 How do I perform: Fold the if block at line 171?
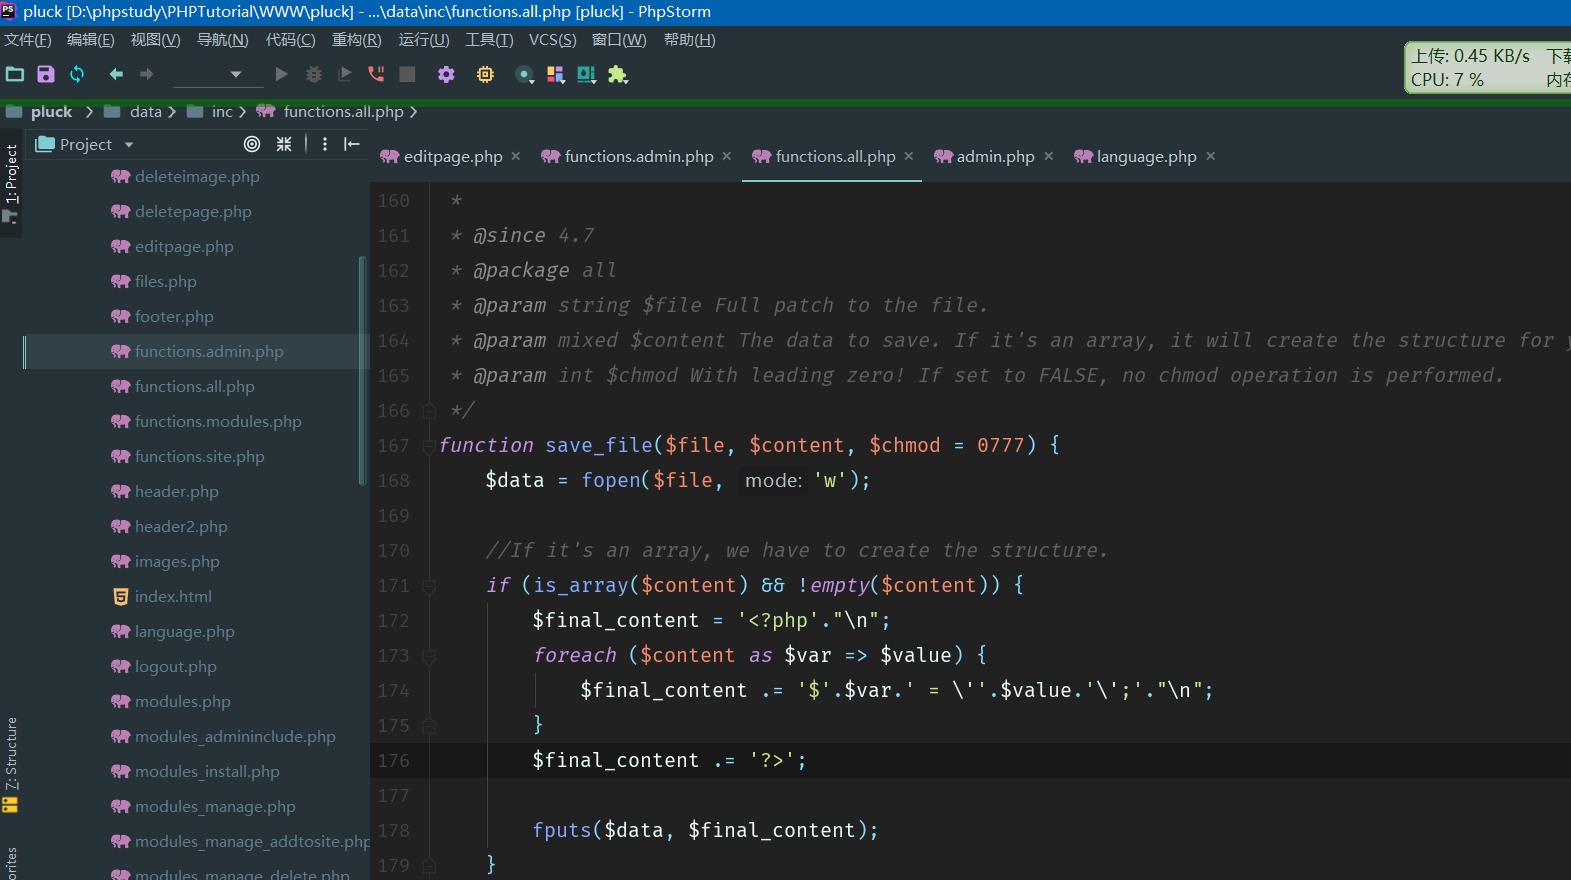[x=429, y=586]
